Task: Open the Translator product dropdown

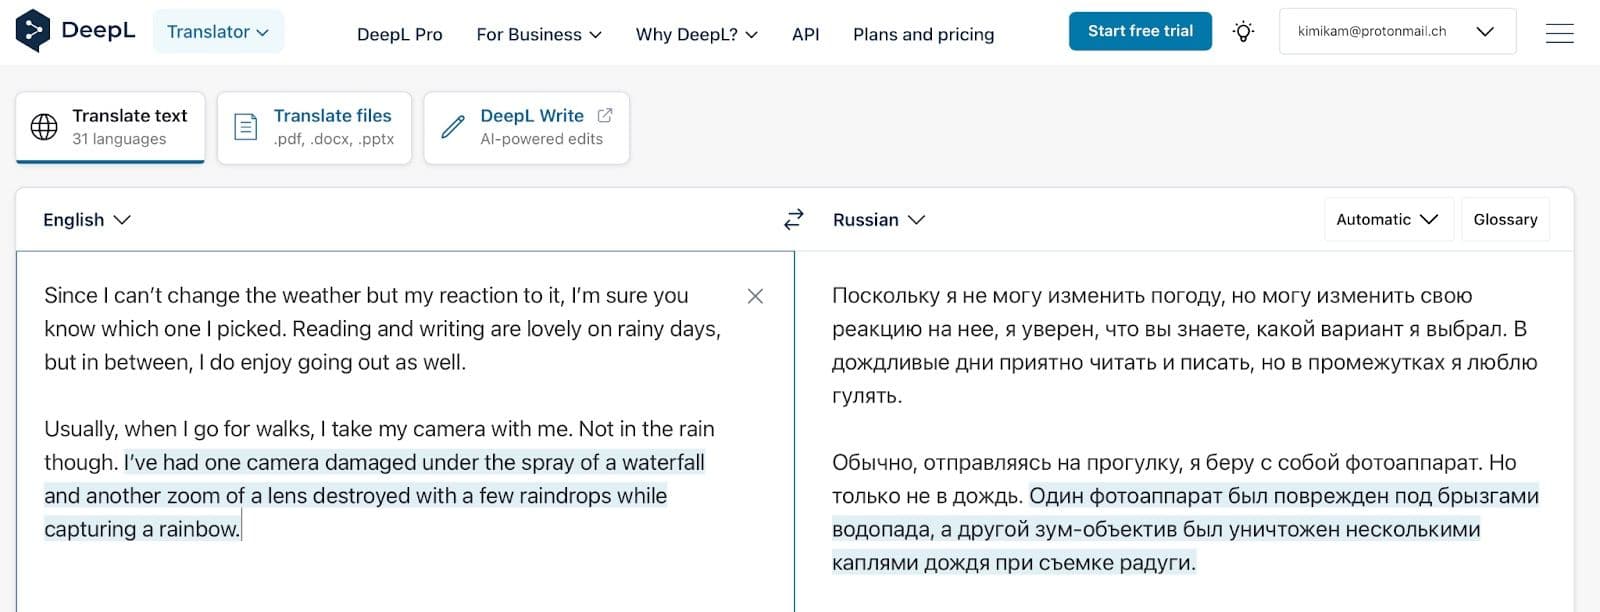Action: click(218, 32)
